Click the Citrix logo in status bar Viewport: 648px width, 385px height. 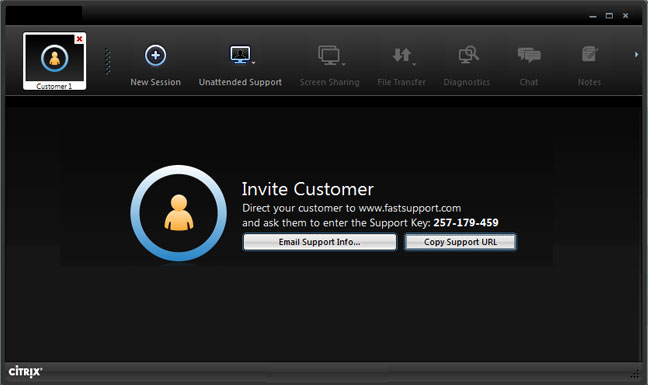coord(25,371)
